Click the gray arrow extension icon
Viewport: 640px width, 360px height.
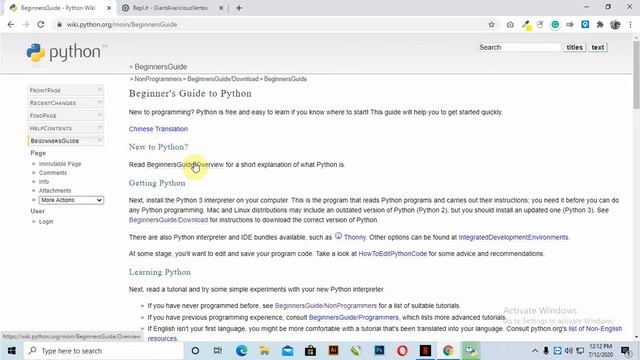tap(570, 24)
